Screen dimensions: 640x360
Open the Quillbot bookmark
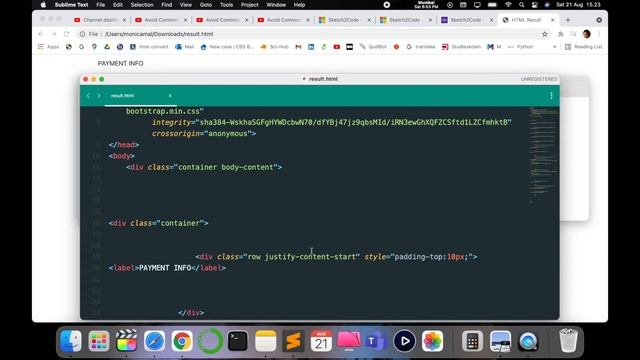(x=373, y=47)
